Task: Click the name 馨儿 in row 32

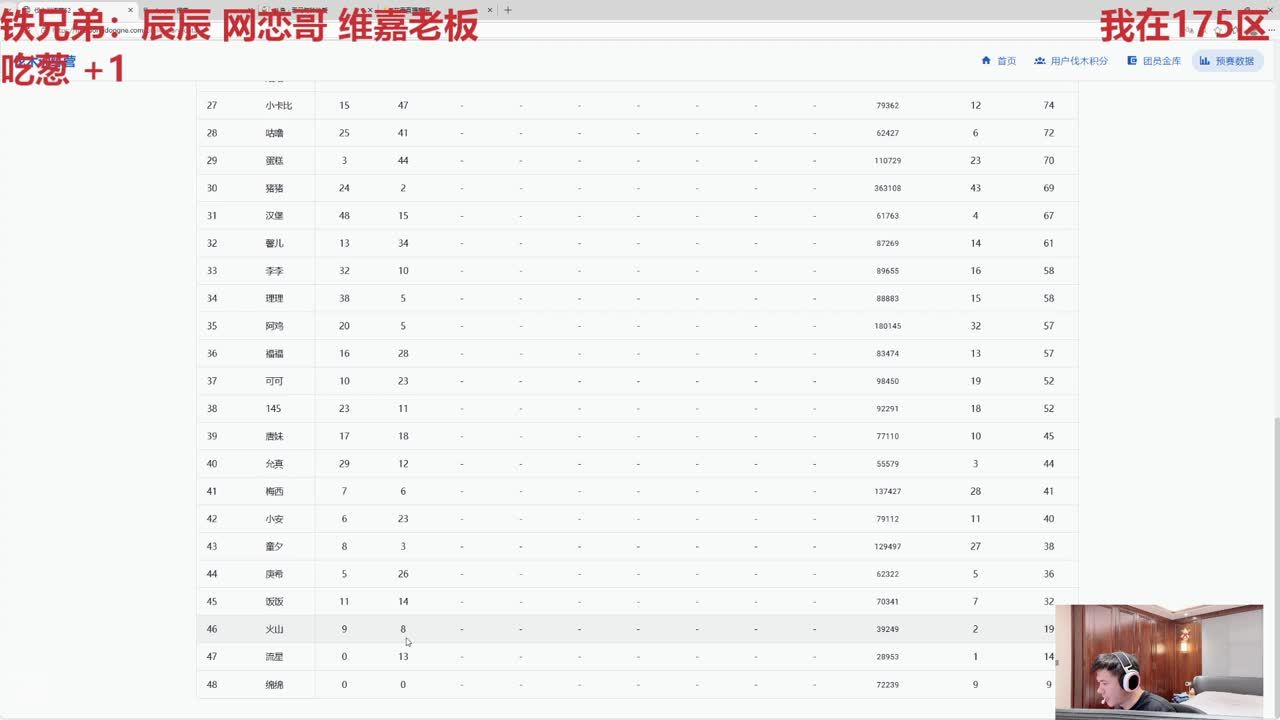Action: click(274, 243)
